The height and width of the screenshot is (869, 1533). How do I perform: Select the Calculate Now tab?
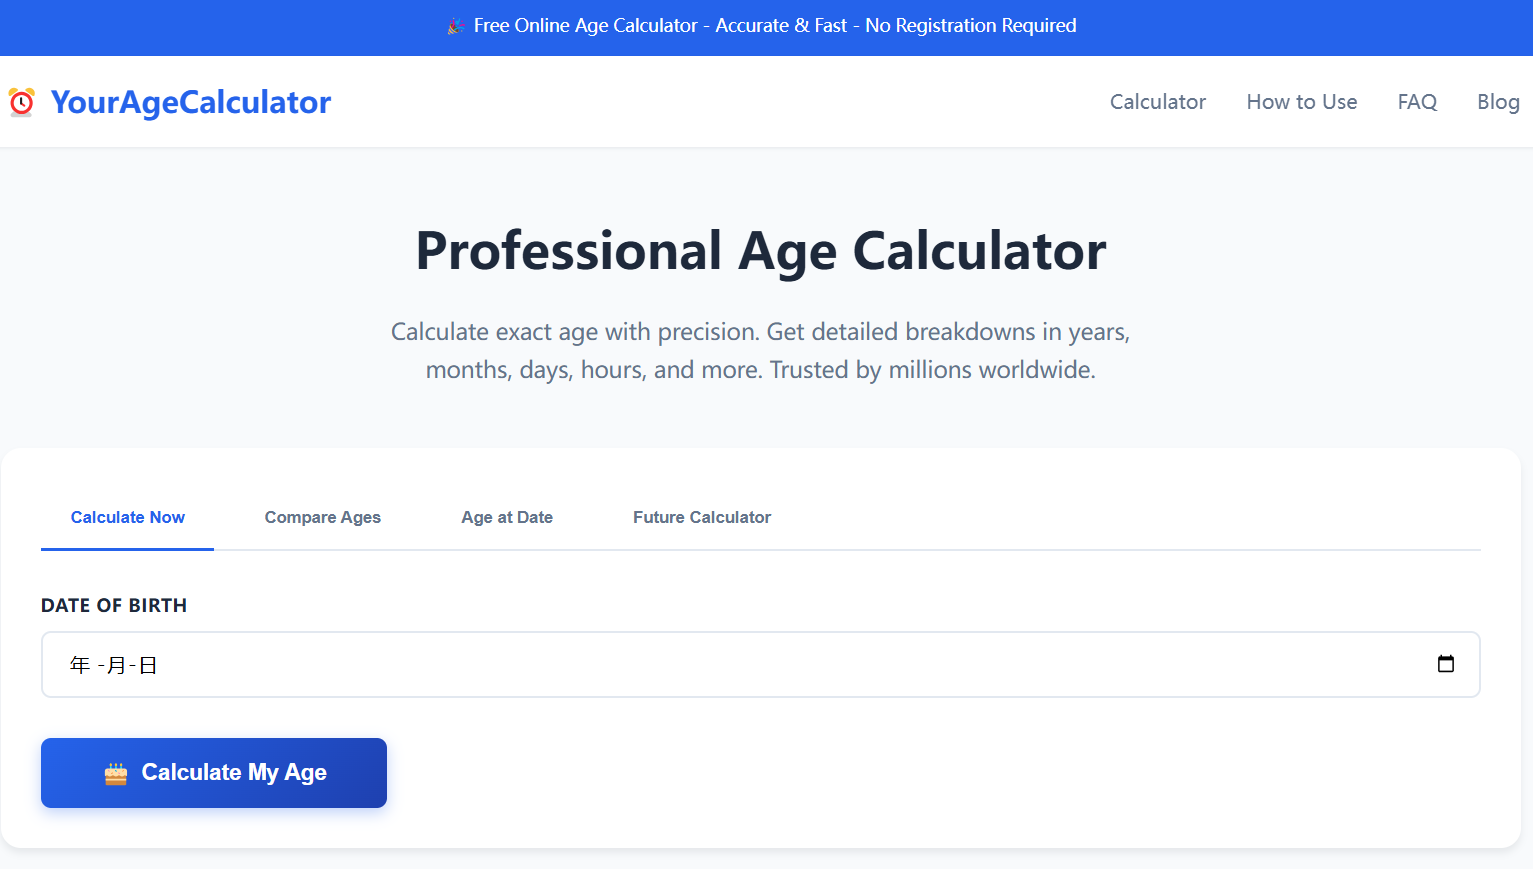pyautogui.click(x=128, y=517)
